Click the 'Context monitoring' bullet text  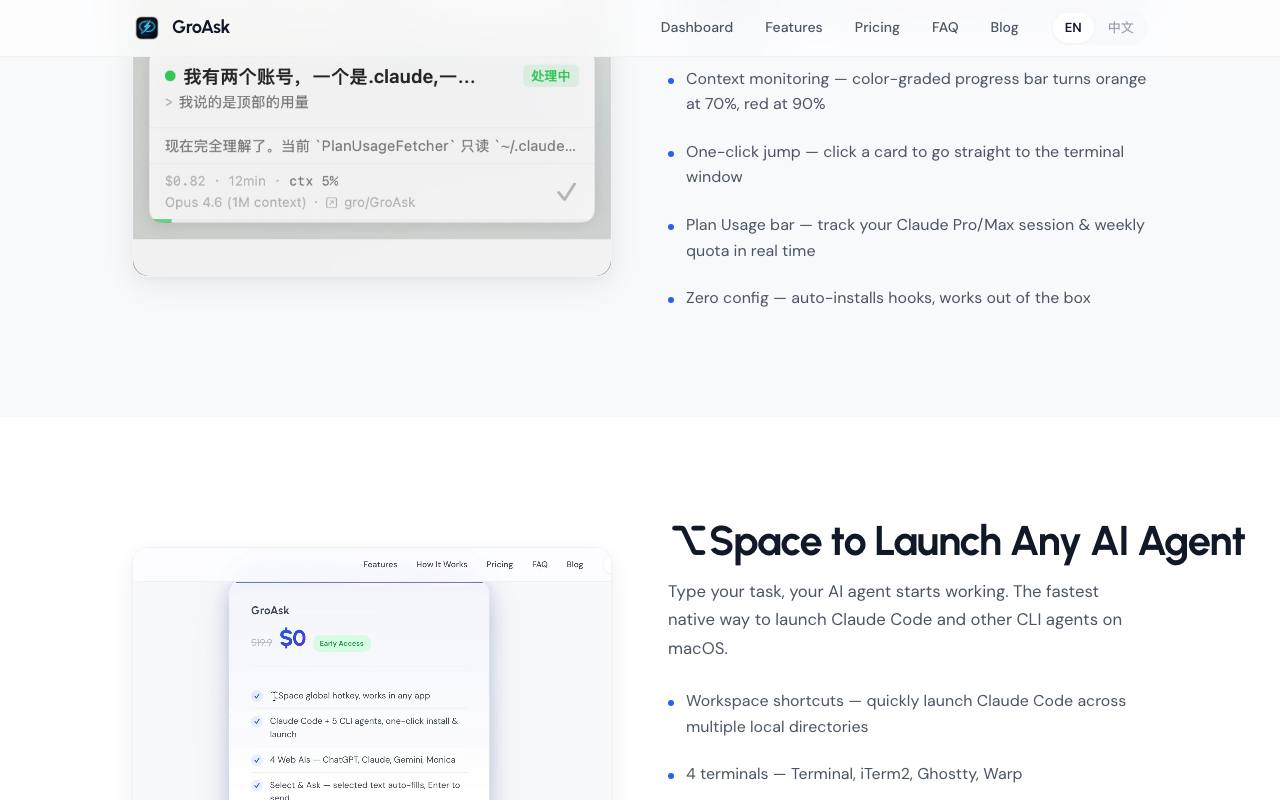pyautogui.click(x=916, y=91)
